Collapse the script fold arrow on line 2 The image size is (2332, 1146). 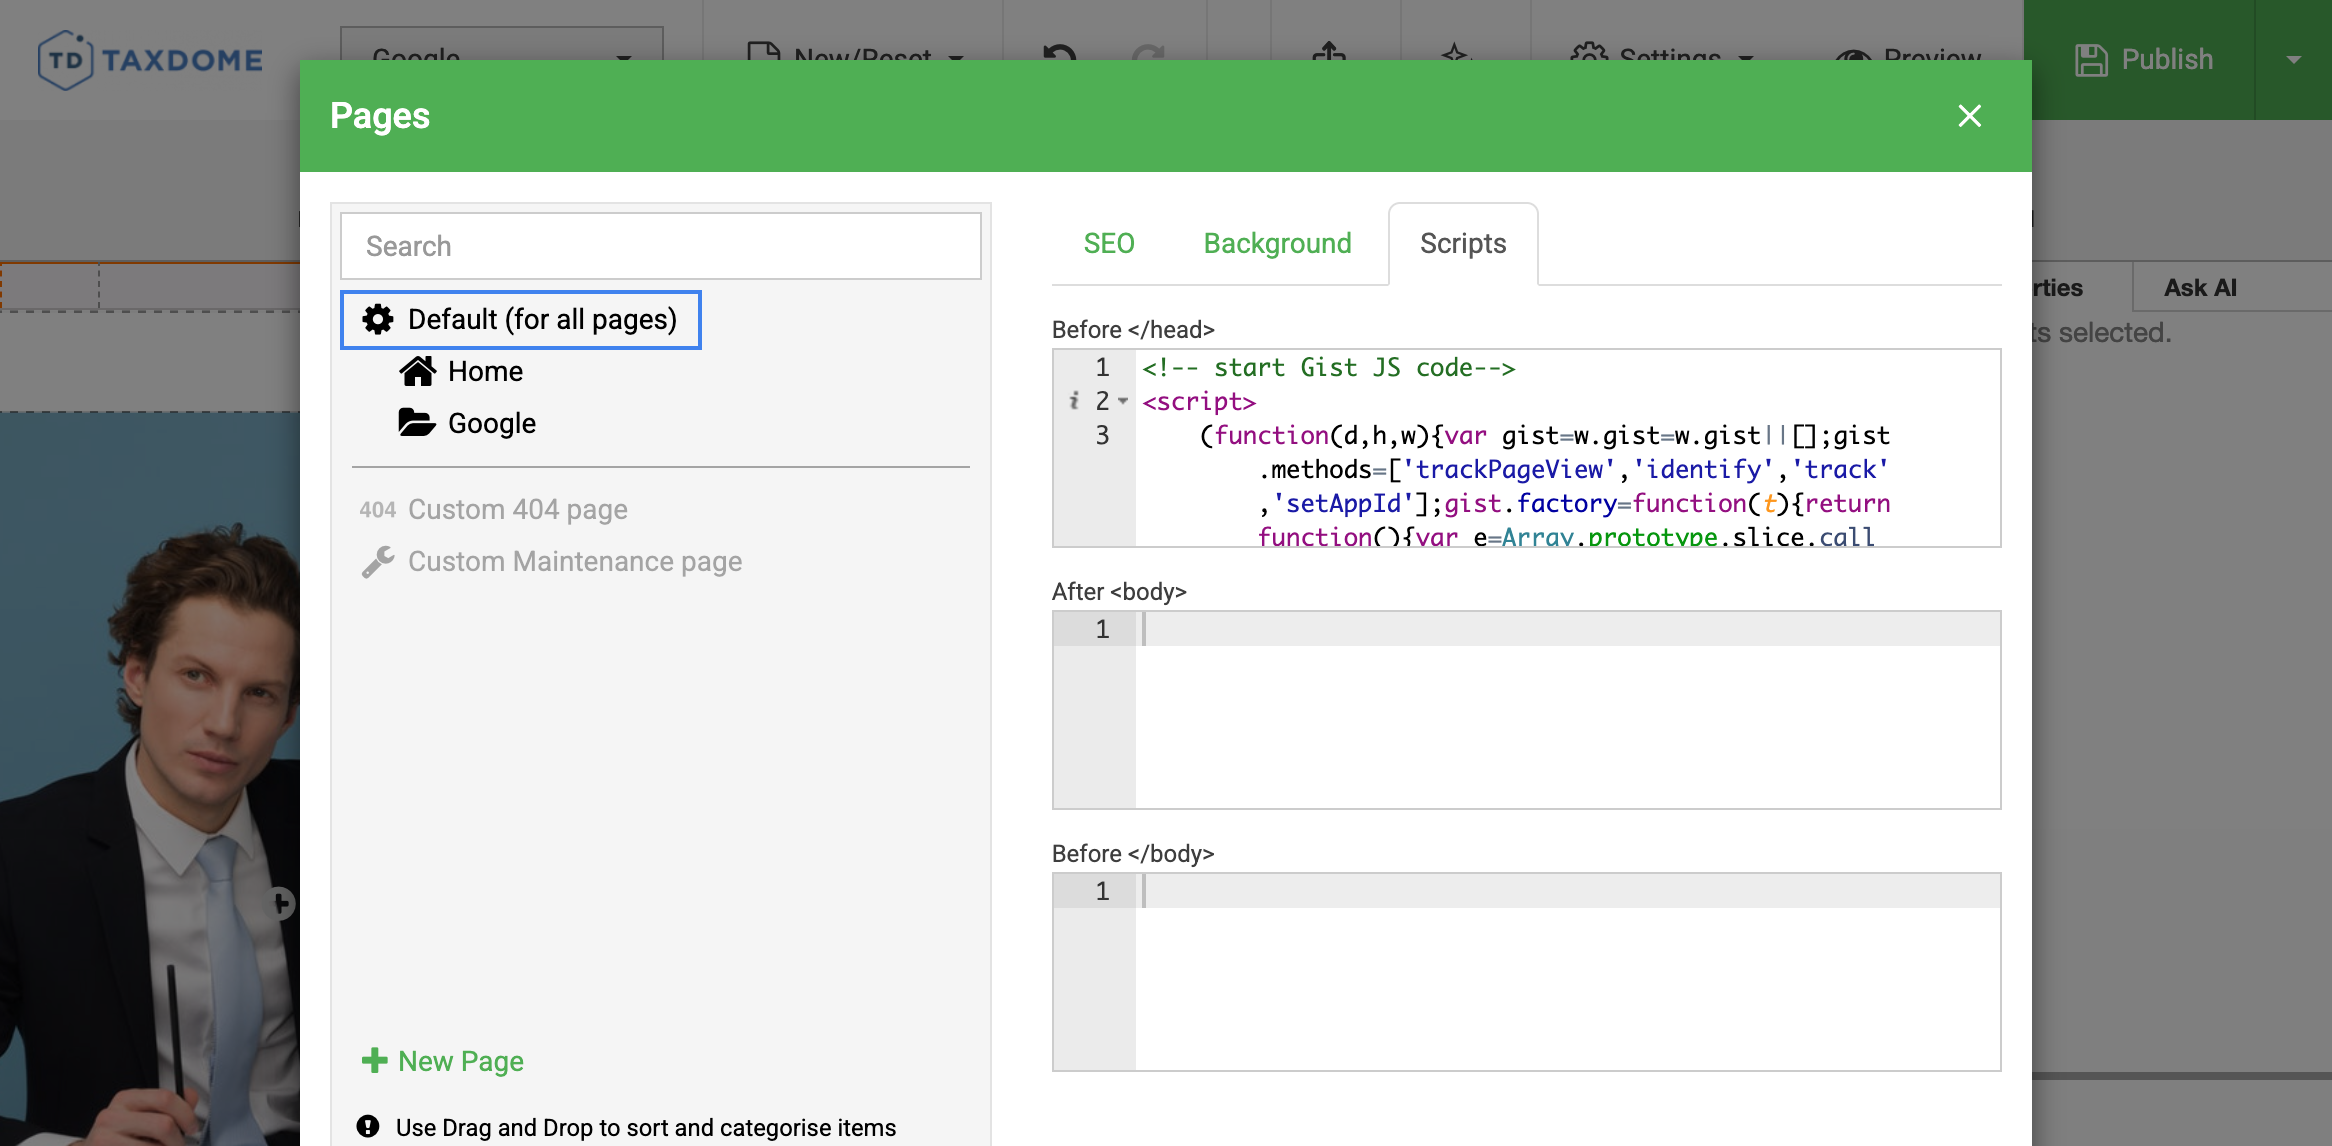pyautogui.click(x=1123, y=402)
